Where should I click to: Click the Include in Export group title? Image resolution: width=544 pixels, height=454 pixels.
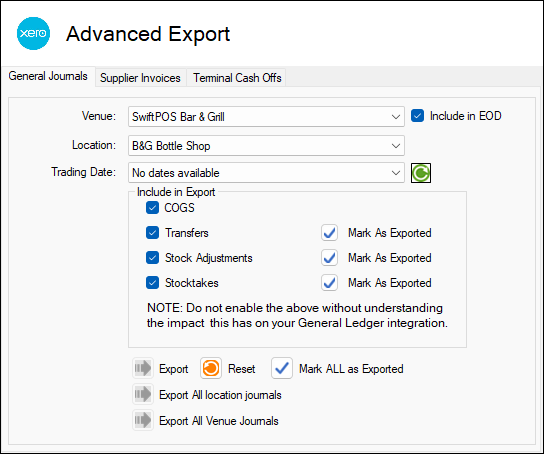tap(176, 192)
